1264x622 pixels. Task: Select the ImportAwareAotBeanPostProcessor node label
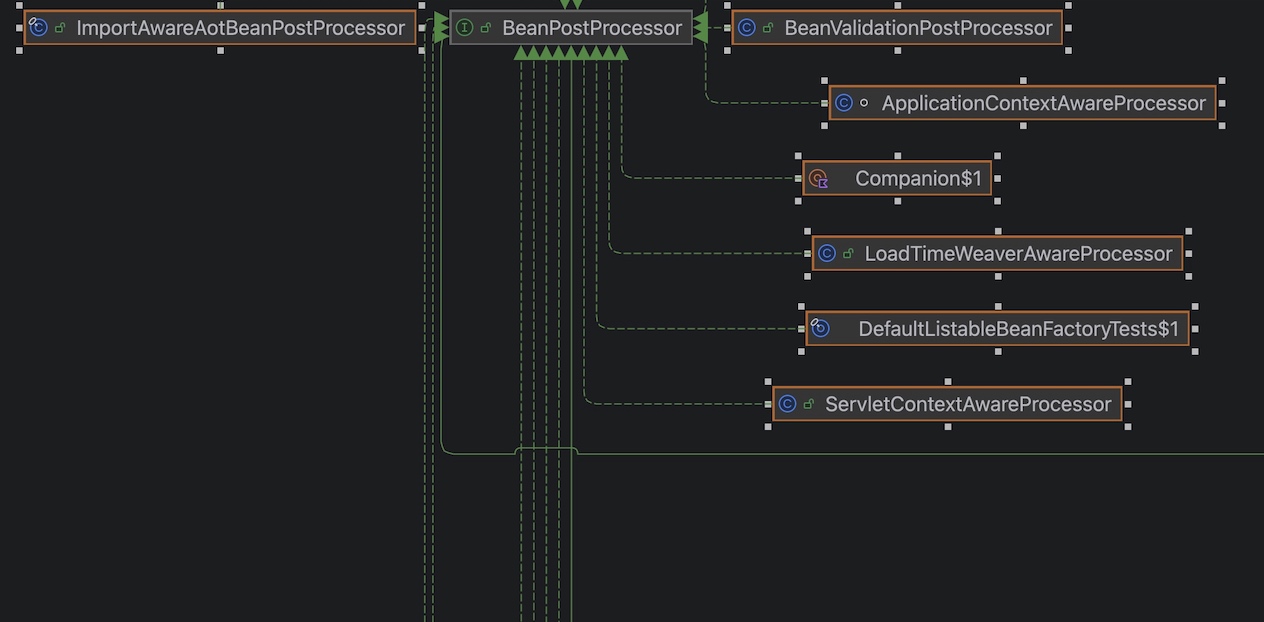coord(240,28)
